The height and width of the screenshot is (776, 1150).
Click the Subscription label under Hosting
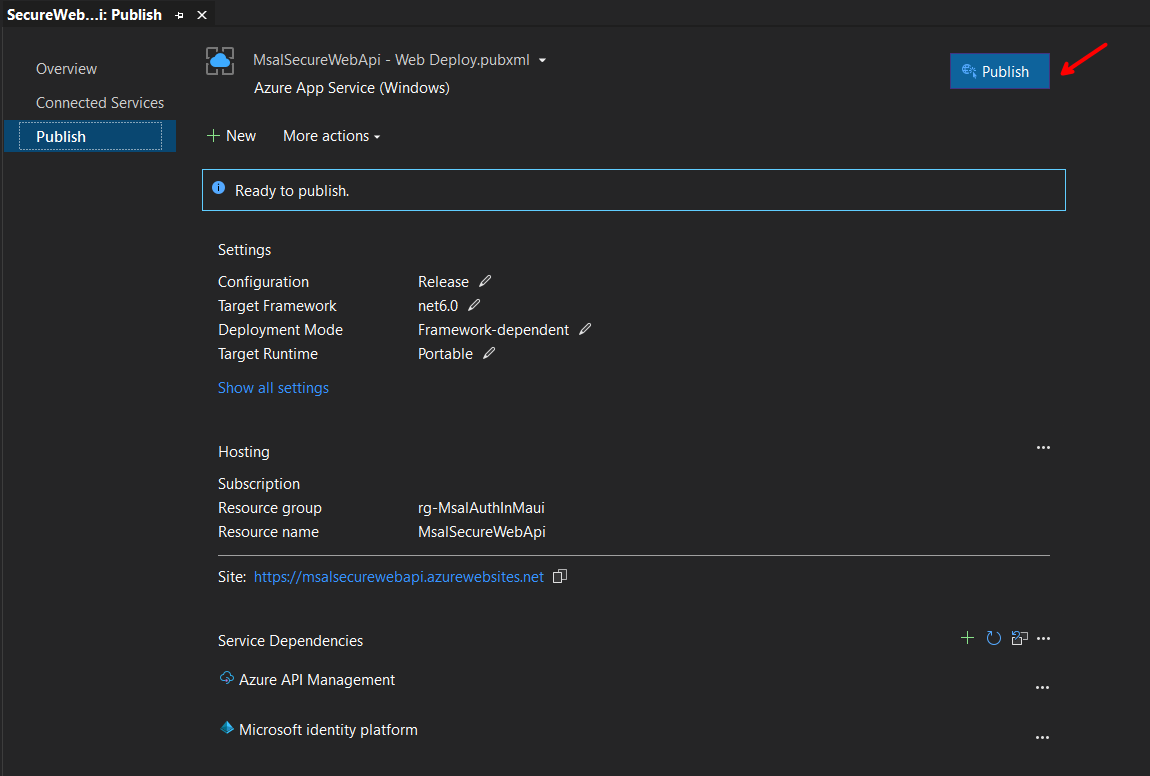click(259, 484)
